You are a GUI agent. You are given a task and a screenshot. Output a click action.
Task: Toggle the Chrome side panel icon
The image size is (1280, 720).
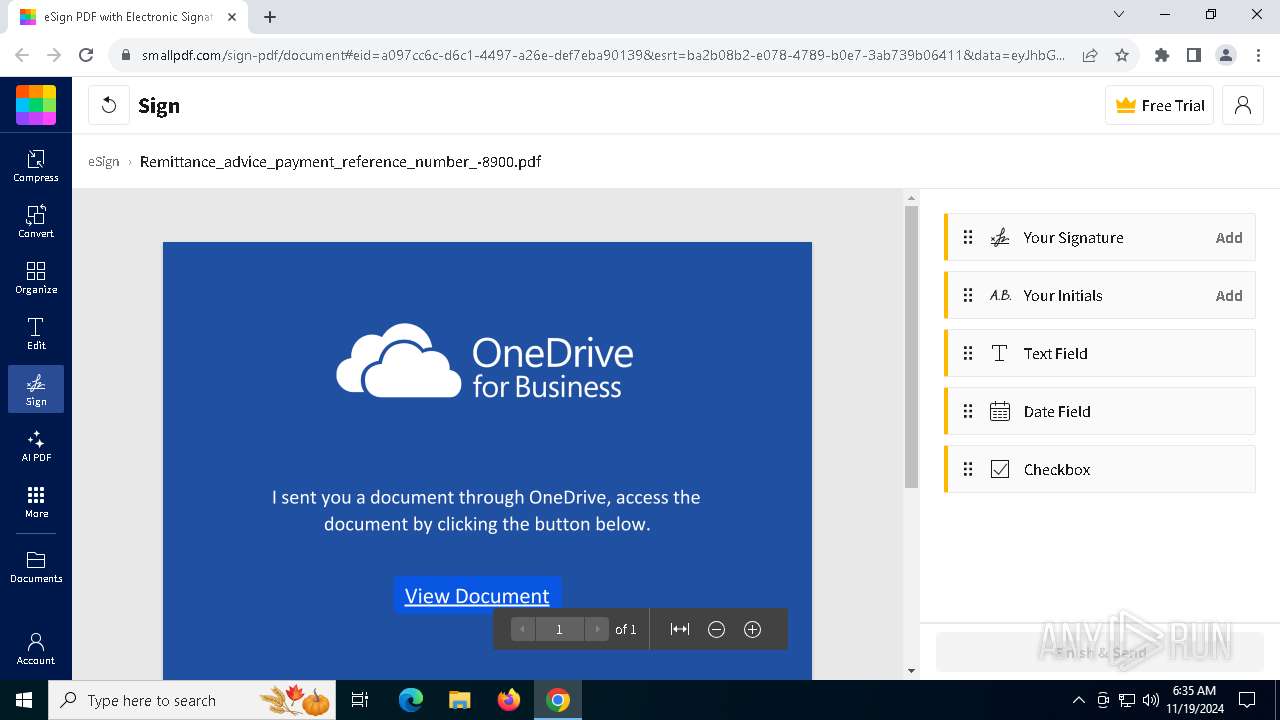(1193, 55)
